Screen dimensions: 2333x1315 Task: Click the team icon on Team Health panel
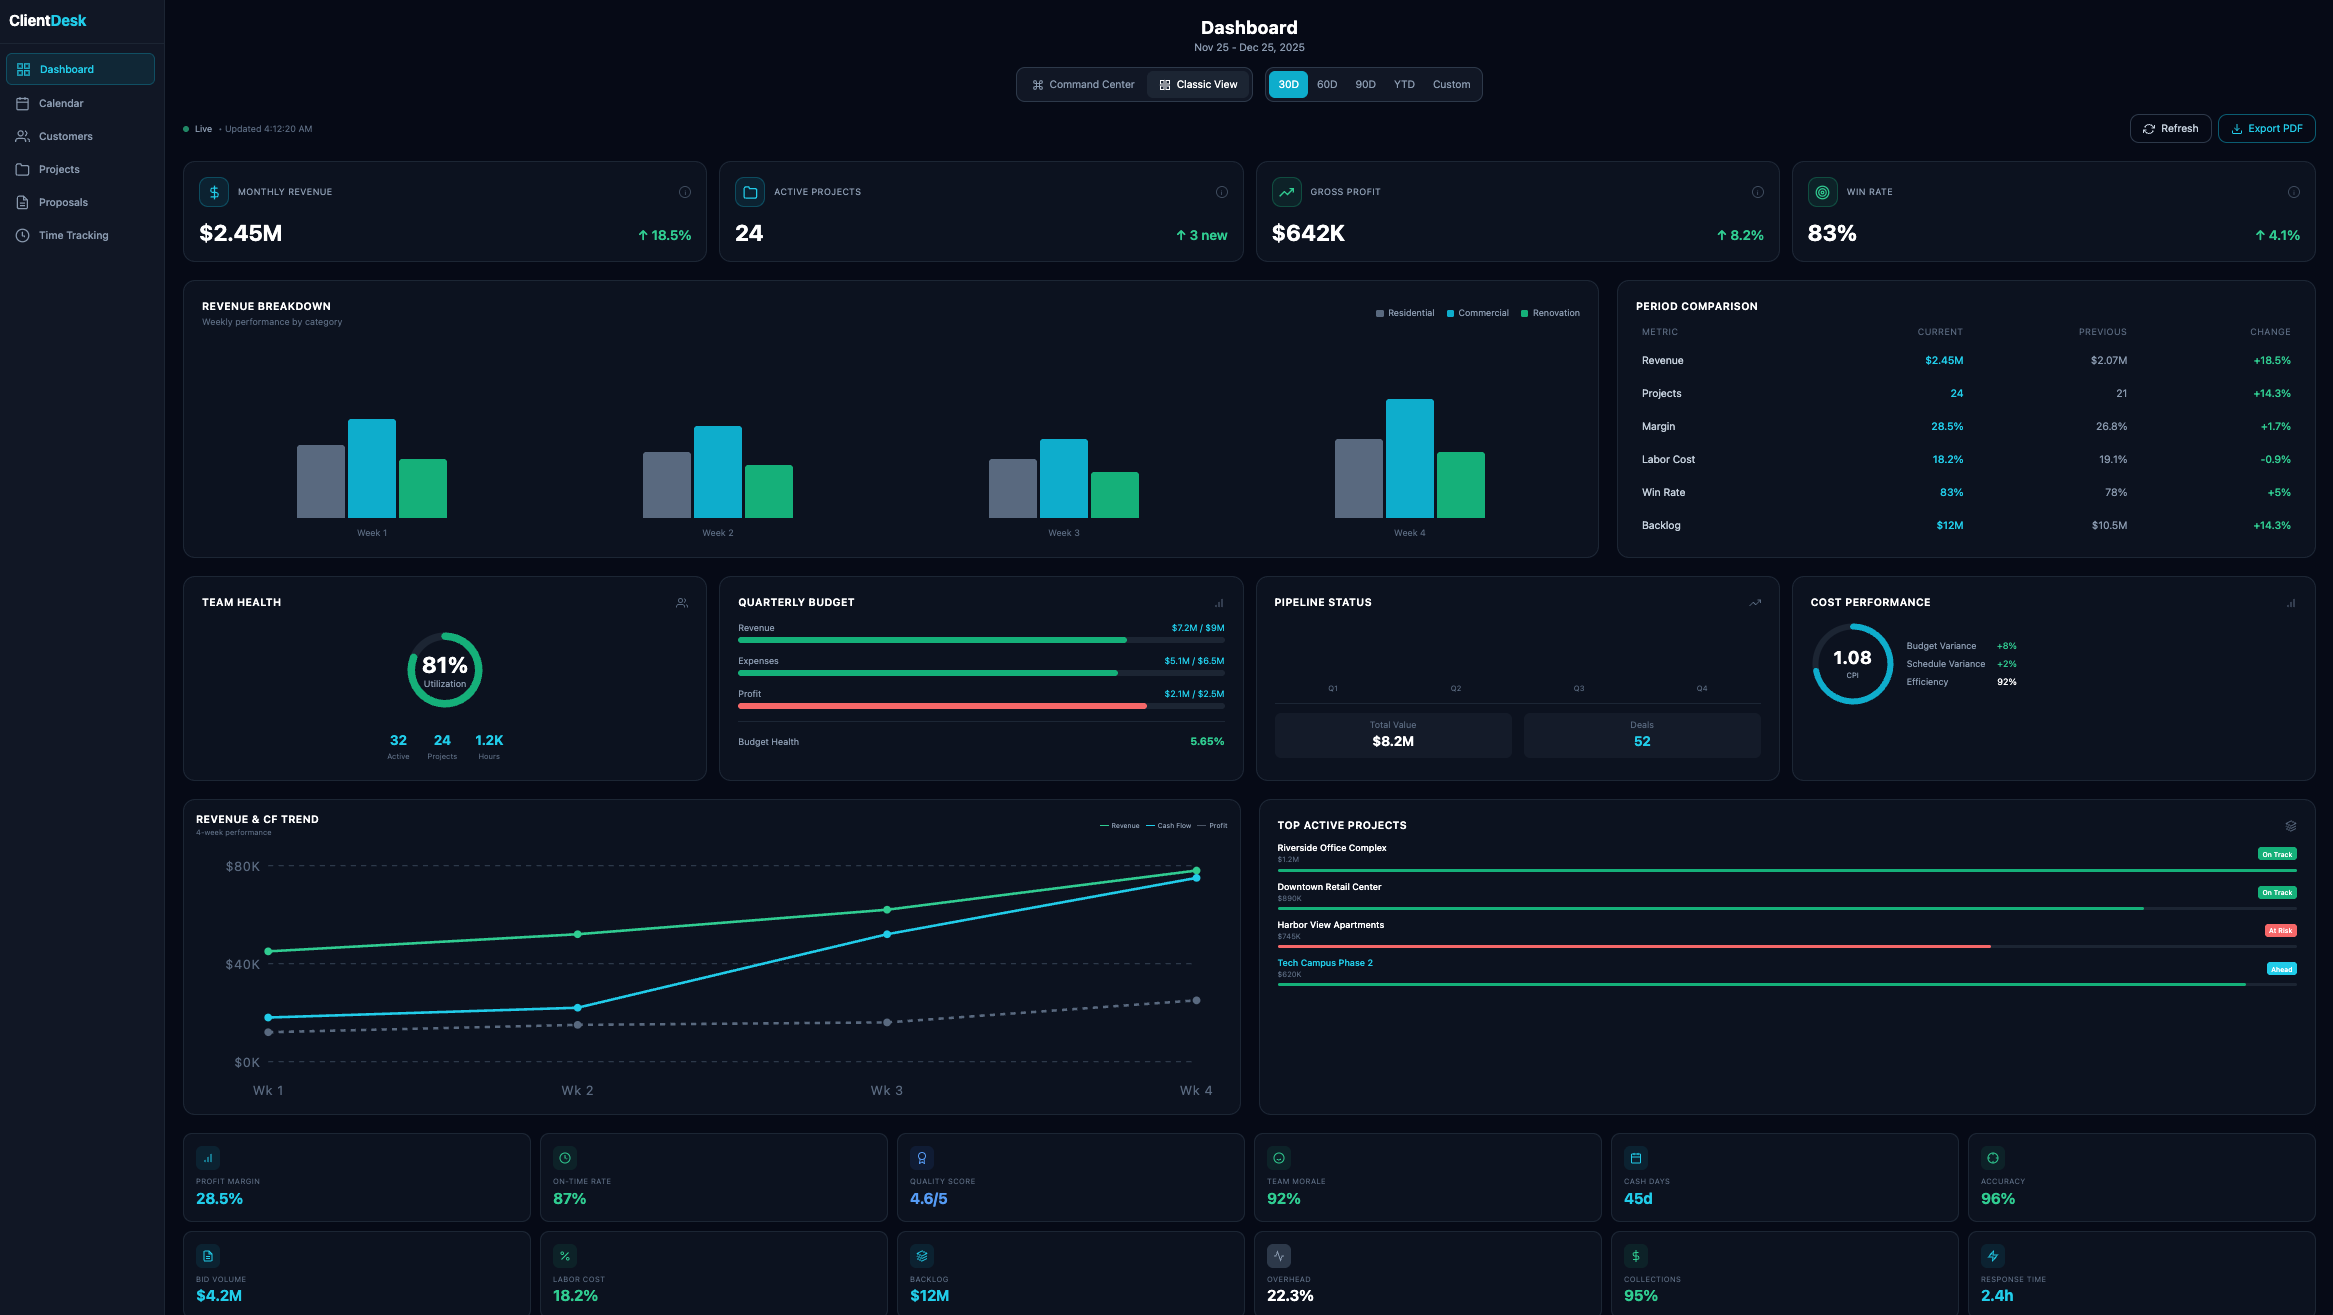(681, 602)
